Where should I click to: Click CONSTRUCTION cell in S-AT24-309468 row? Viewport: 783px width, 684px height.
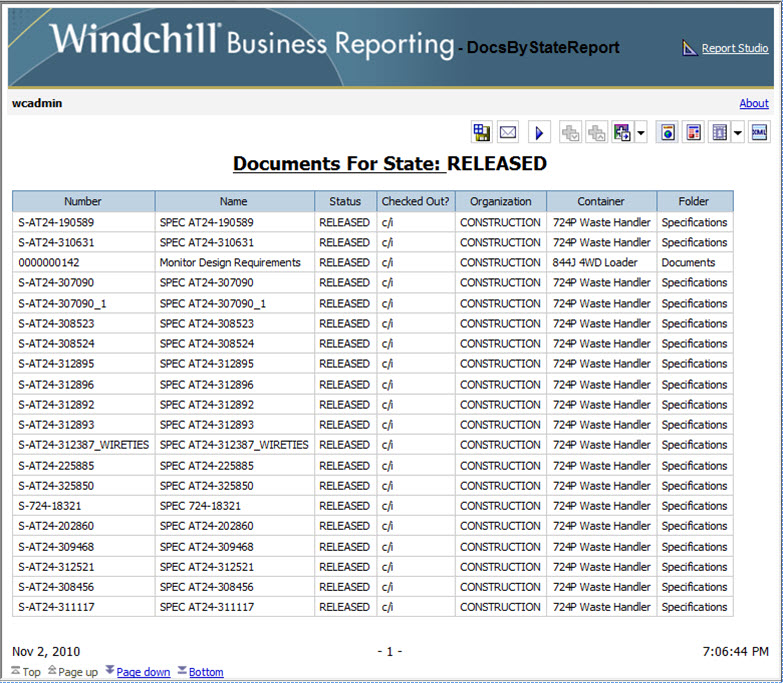click(x=500, y=547)
